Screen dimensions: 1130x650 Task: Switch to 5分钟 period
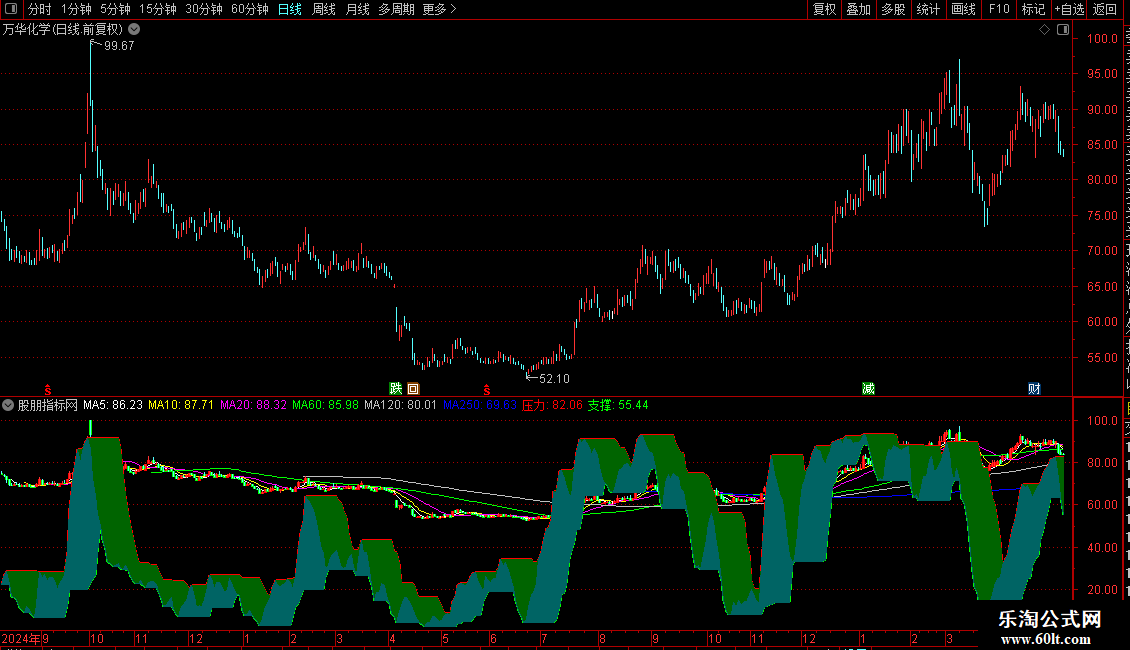click(115, 9)
